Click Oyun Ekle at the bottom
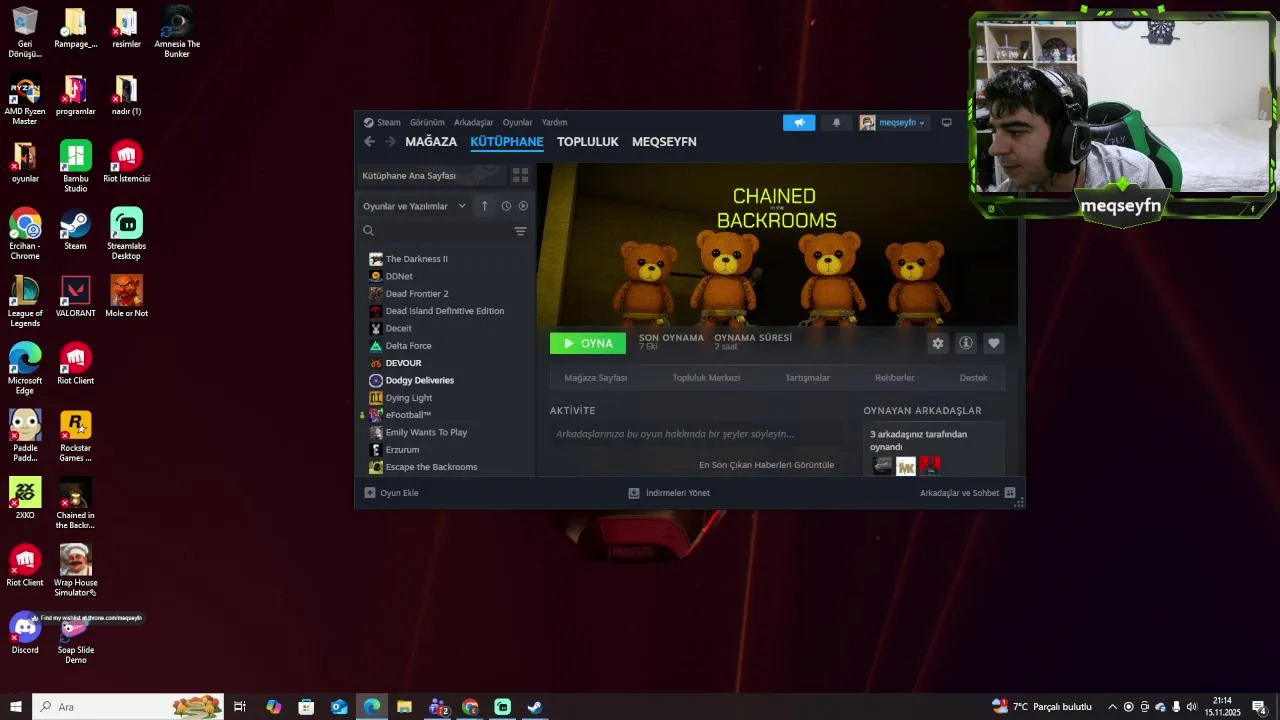 point(391,493)
